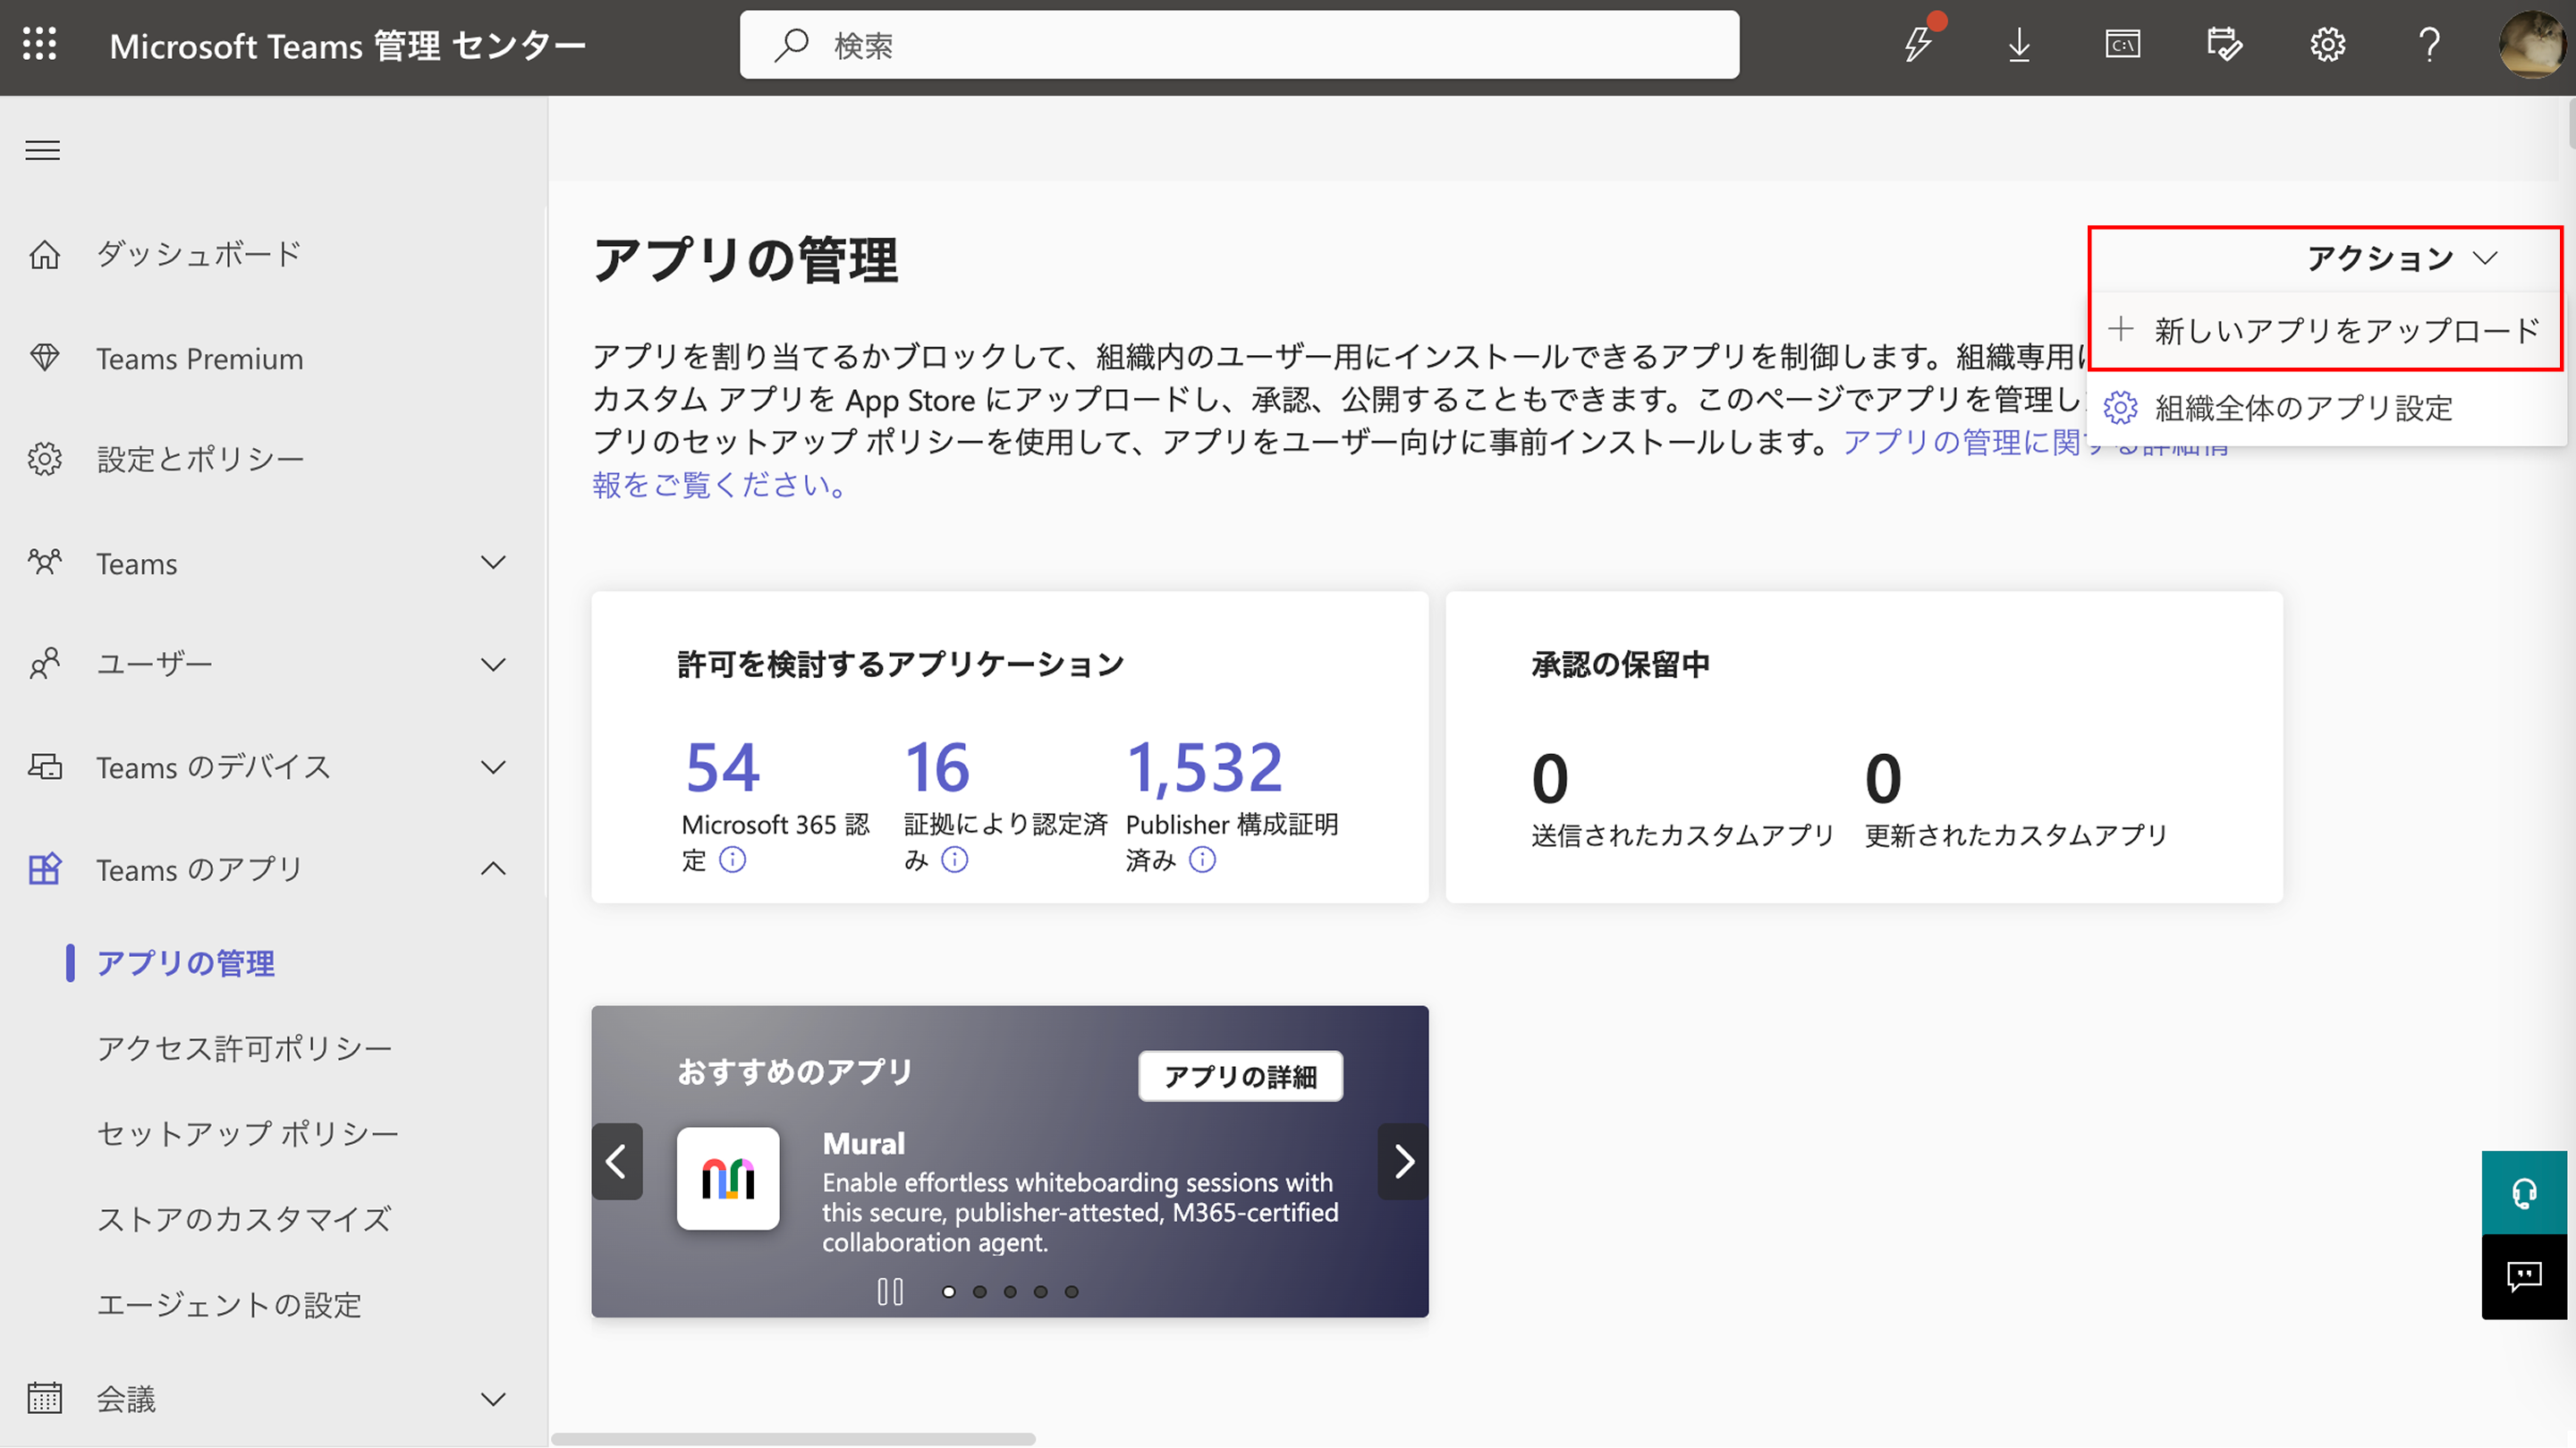Expand the 会議 section chevron
Viewport: 2576px width, 1448px height.
click(493, 1399)
